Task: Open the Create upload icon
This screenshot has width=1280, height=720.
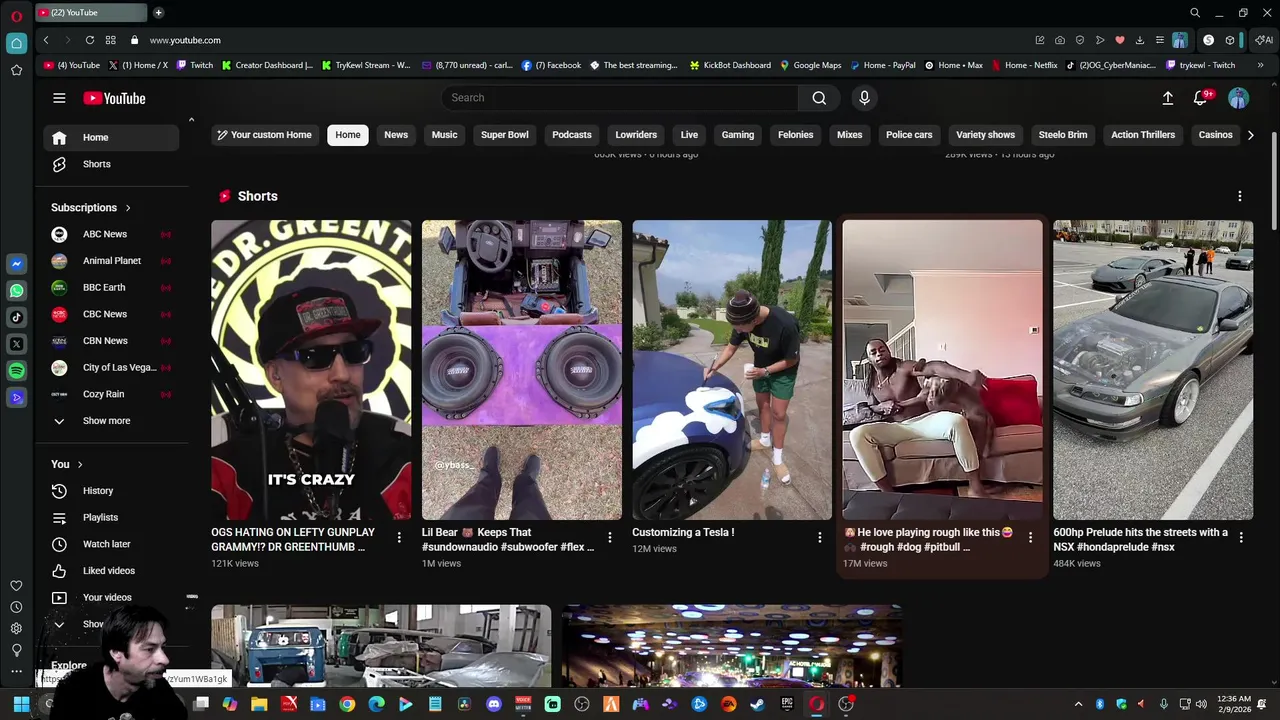Action: (1167, 98)
